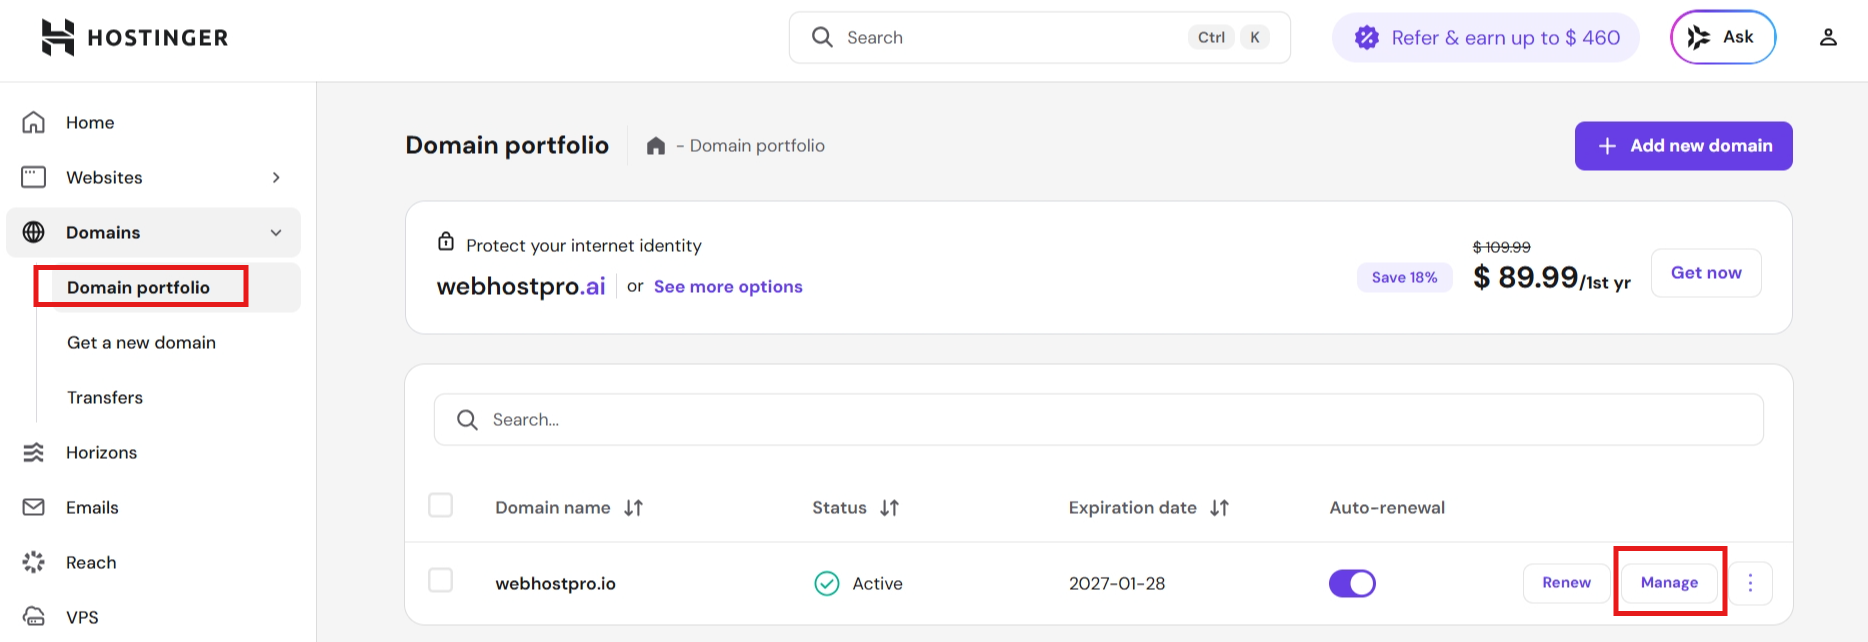Image resolution: width=1868 pixels, height=642 pixels.
Task: Click magnifier icon in domain list search
Action: (467, 420)
